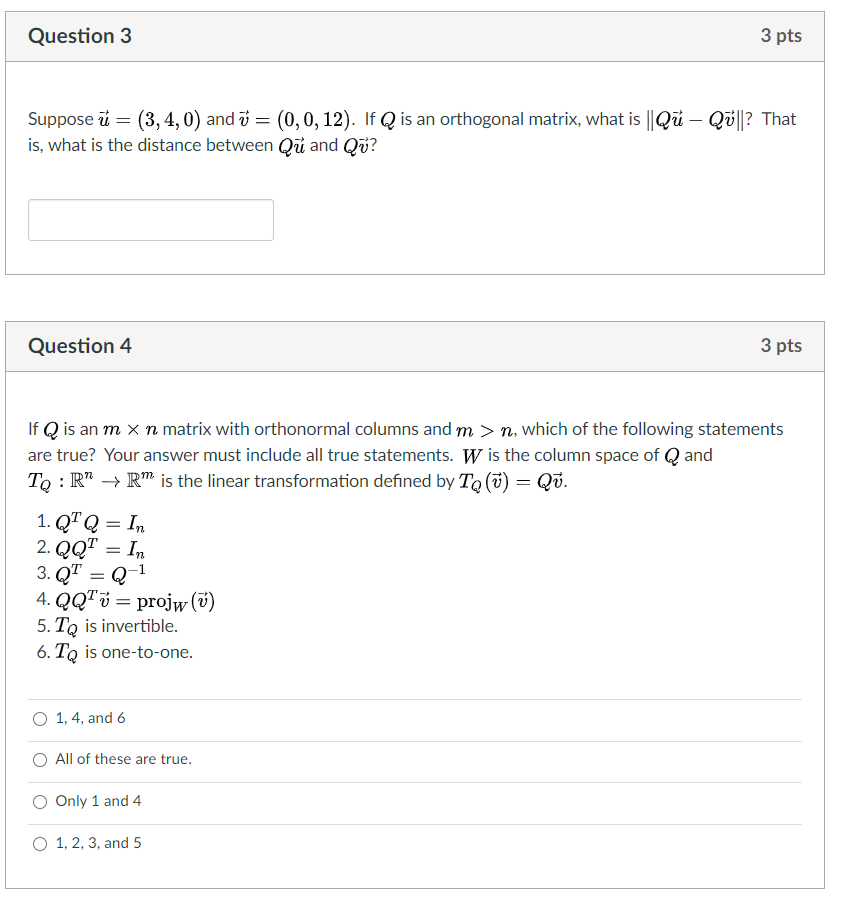Click statement 1 "QᵀQ = Iₙ" in Question 4
Viewport: 850px width, 904px height.
pos(95,521)
